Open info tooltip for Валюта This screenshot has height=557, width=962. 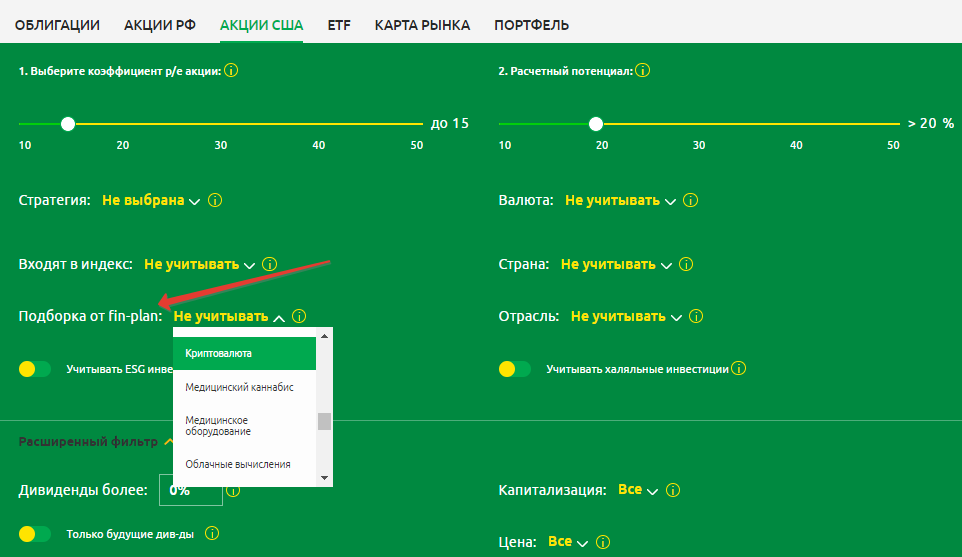pos(690,201)
